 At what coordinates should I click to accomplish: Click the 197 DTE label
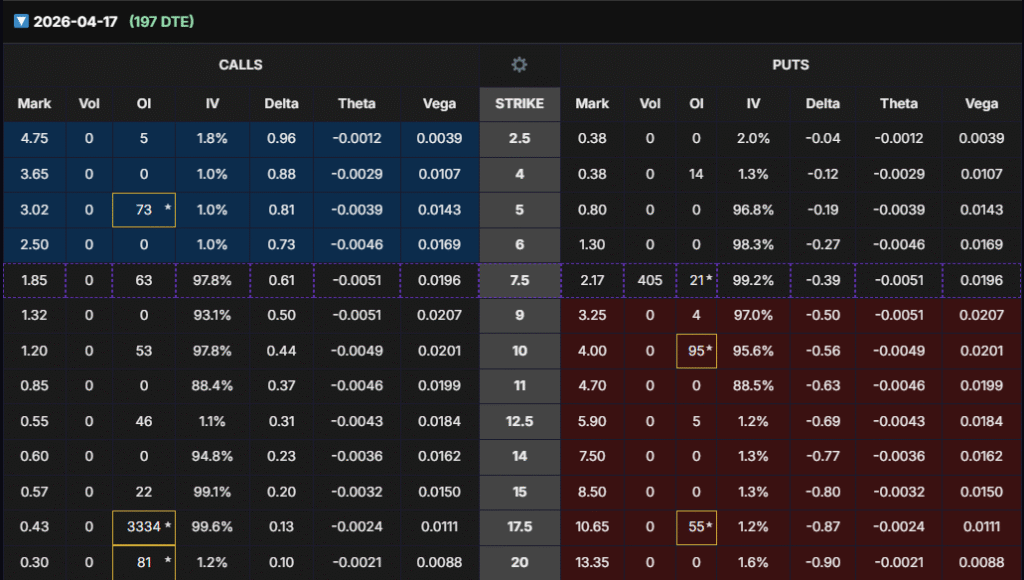point(161,21)
